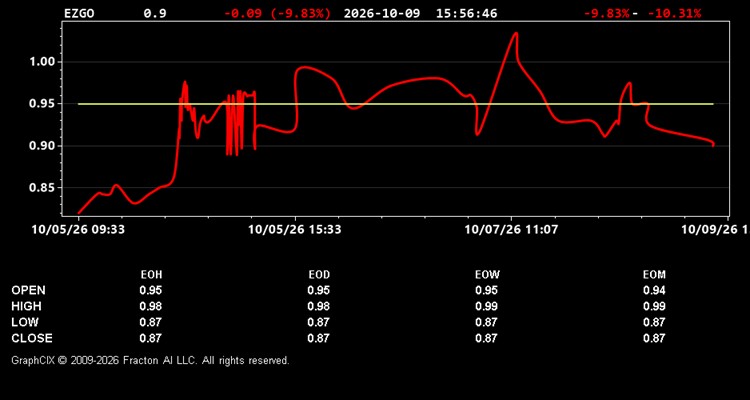
Task: Click the 10/05/26 09:33 x-axis label
Action: click(x=78, y=230)
